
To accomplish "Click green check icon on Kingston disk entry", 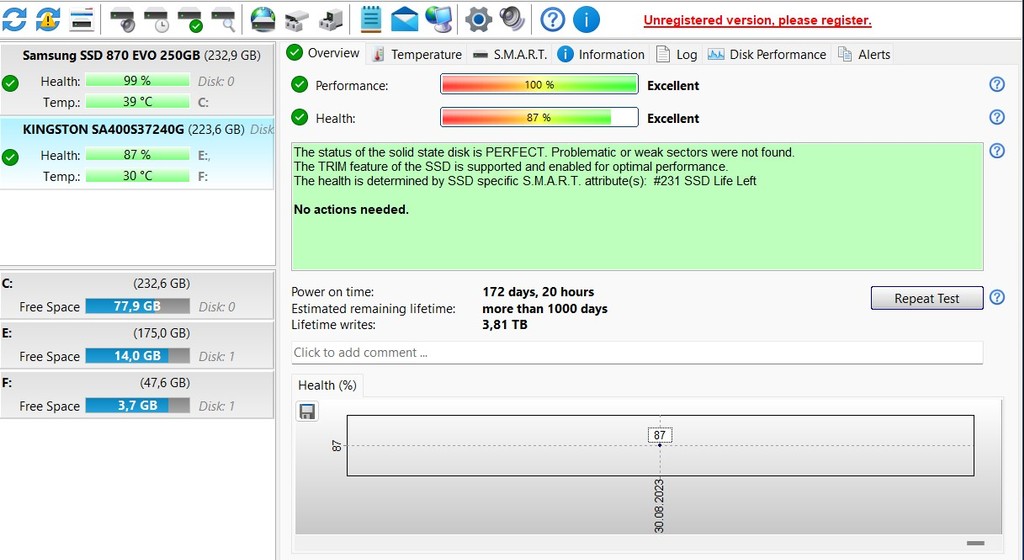I will 10,157.
